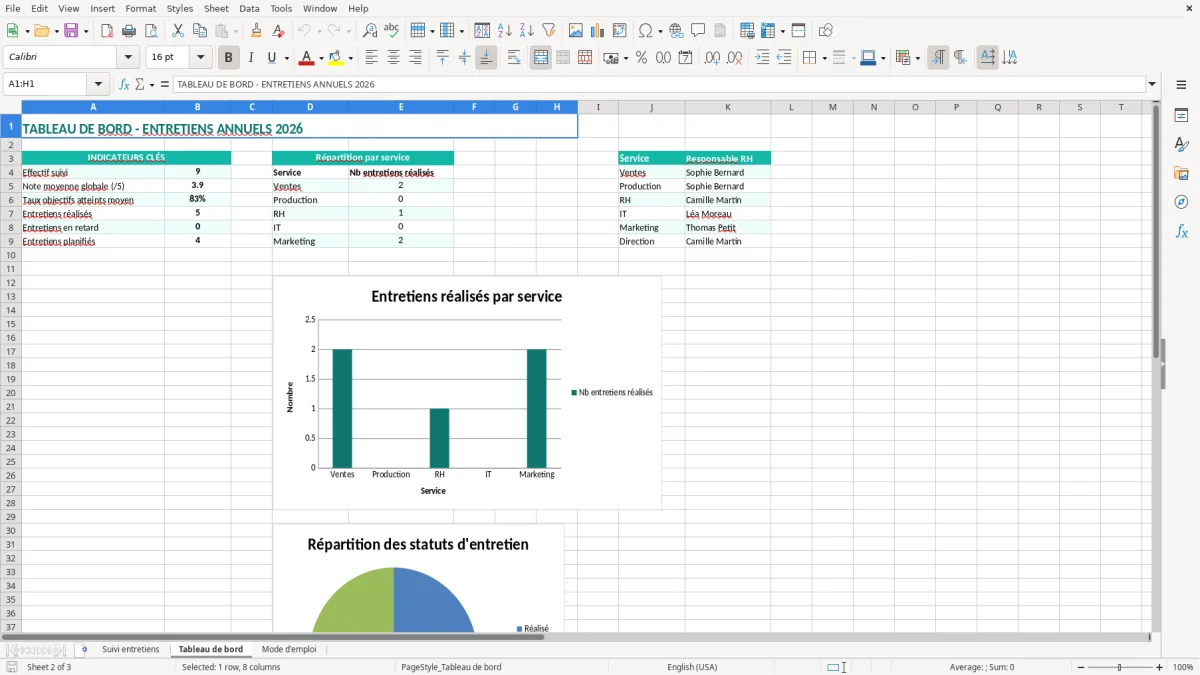Expand the Name Box dropdown arrow
This screenshot has height=675, width=1200.
(98, 84)
